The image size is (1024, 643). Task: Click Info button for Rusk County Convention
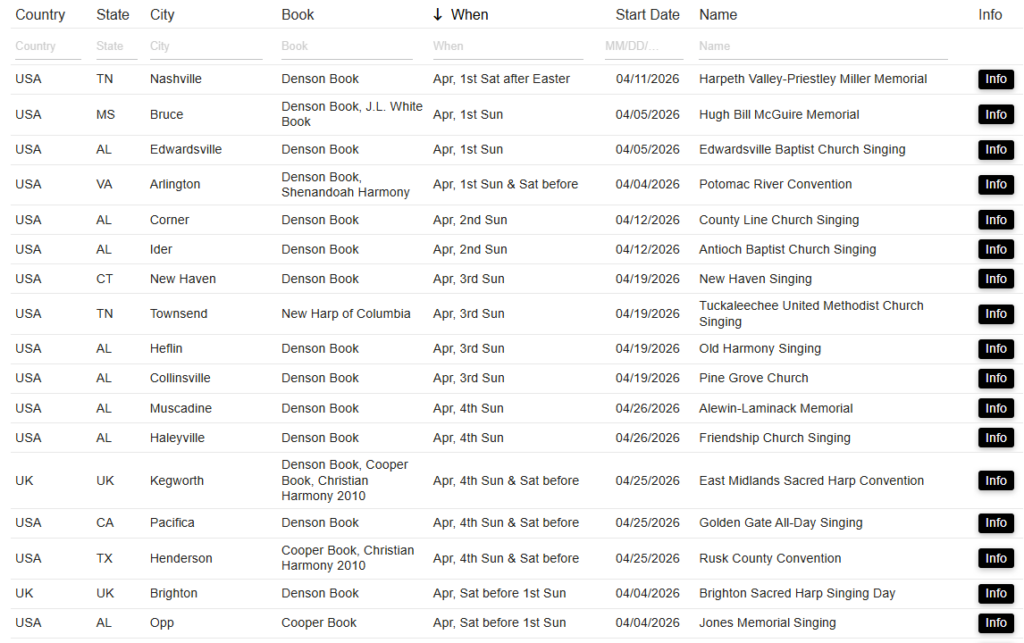pyautogui.click(x=995, y=559)
